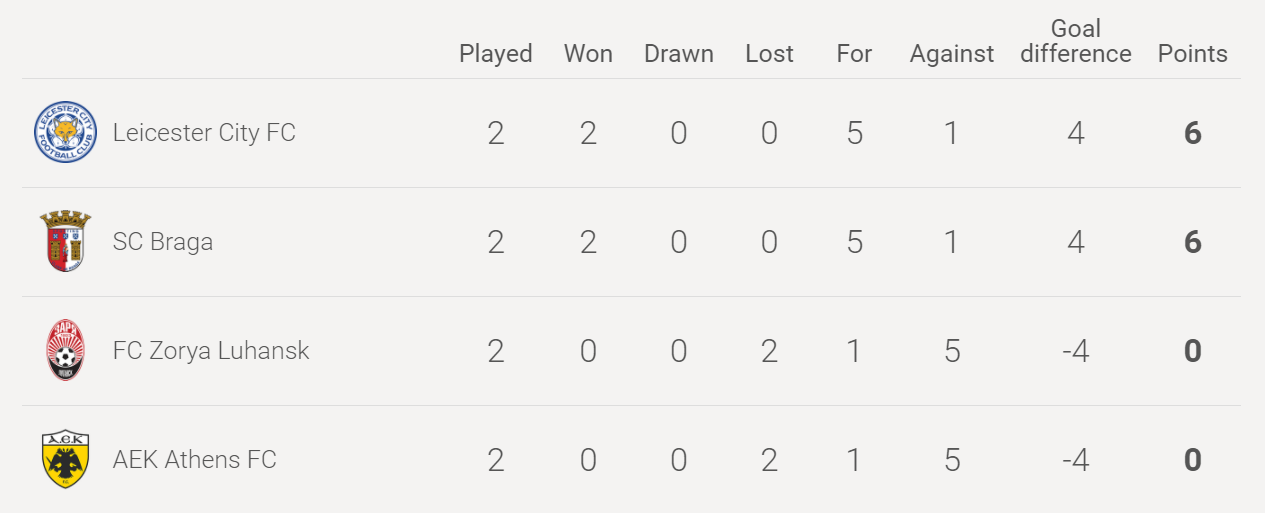The image size is (1265, 513).
Task: Click the FC Zorya Luhansk crest
Action: click(65, 350)
